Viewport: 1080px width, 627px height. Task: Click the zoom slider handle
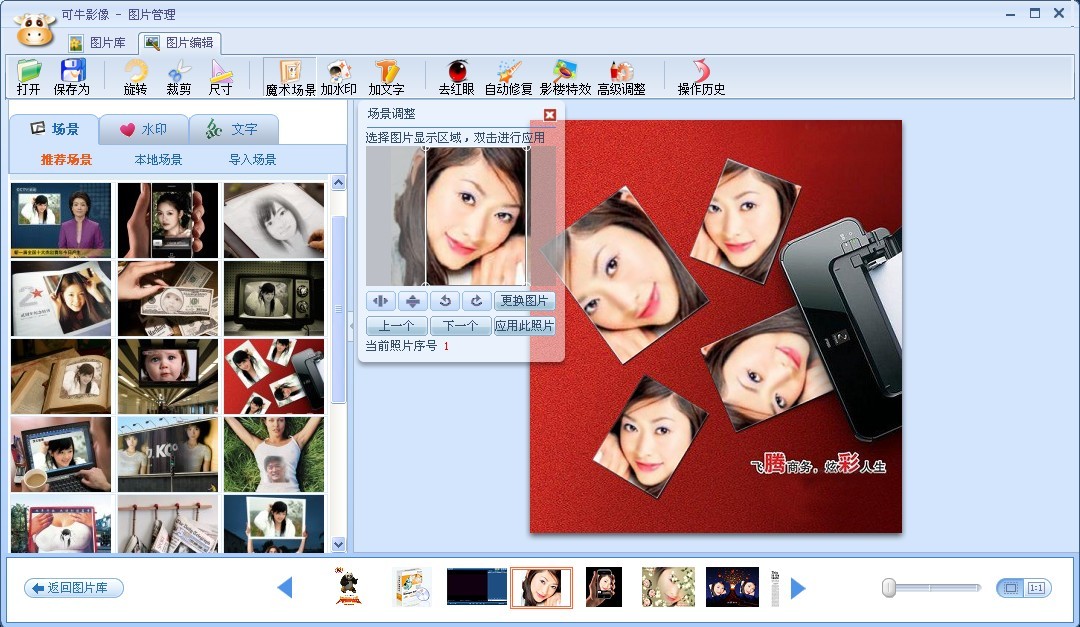(889, 588)
